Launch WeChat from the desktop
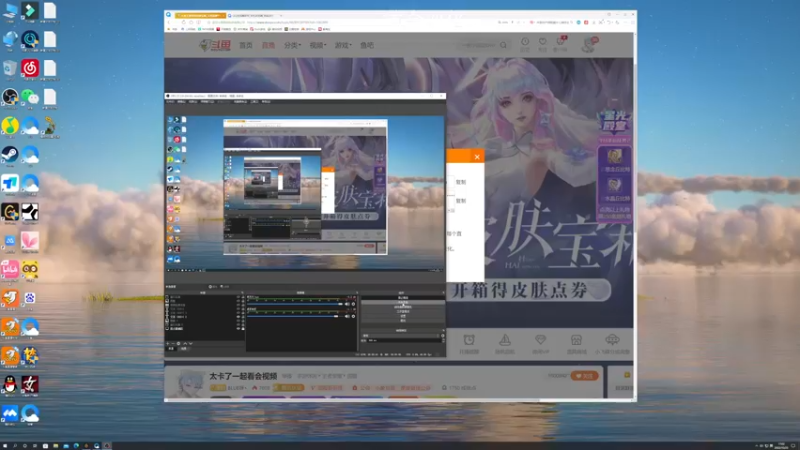 [x=30, y=97]
